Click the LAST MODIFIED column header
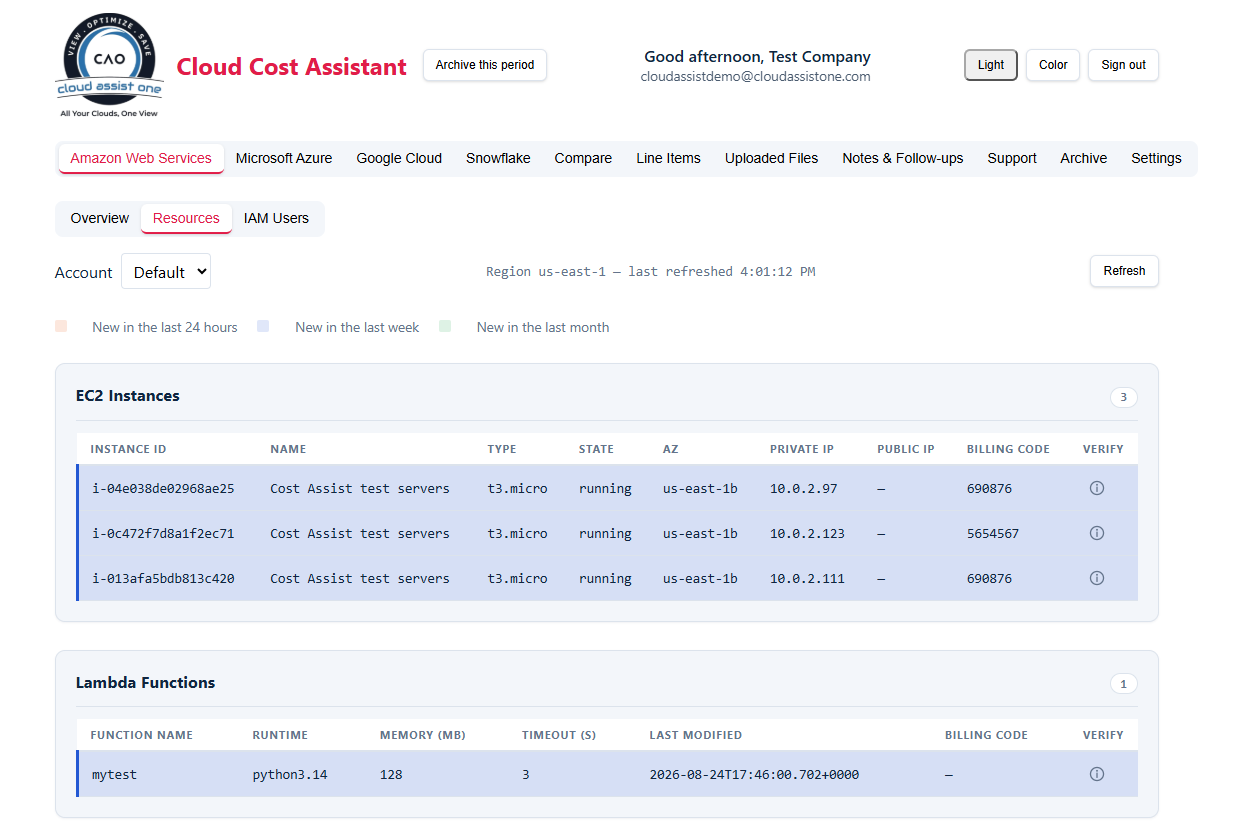Screen dimensions: 1236x838 [x=695, y=735]
